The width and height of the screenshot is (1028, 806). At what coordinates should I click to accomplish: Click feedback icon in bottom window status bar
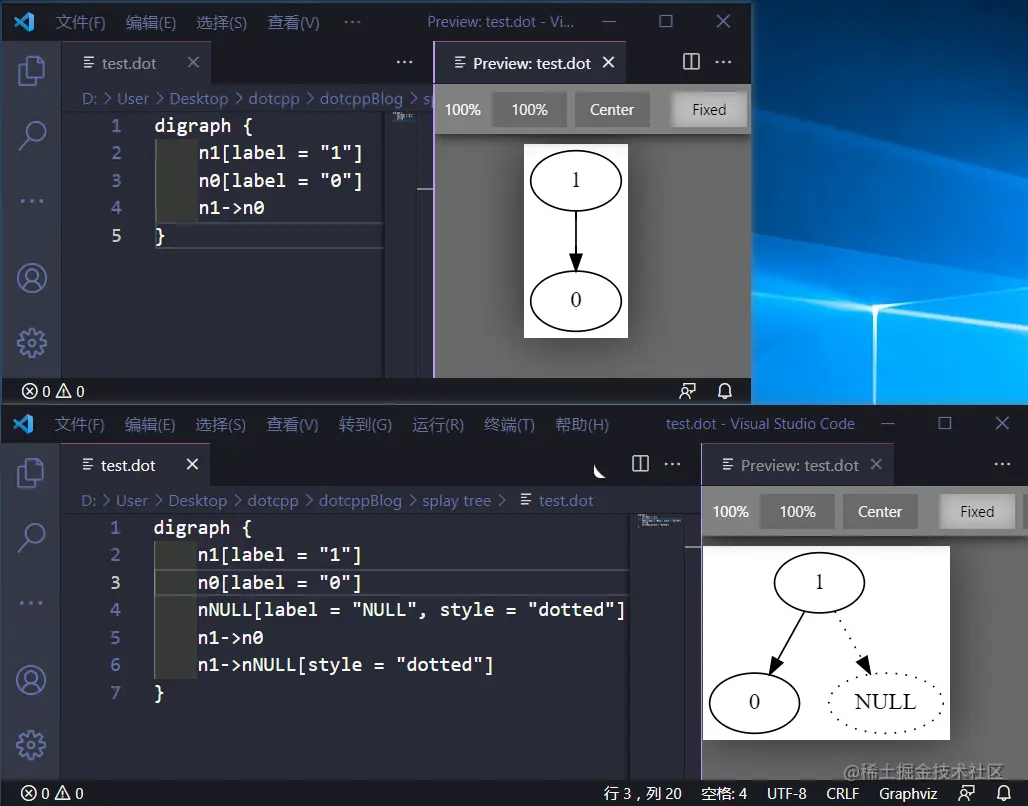click(966, 793)
